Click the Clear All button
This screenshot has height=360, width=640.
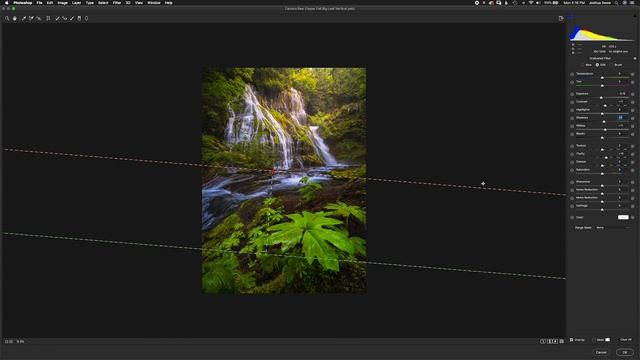point(626,340)
